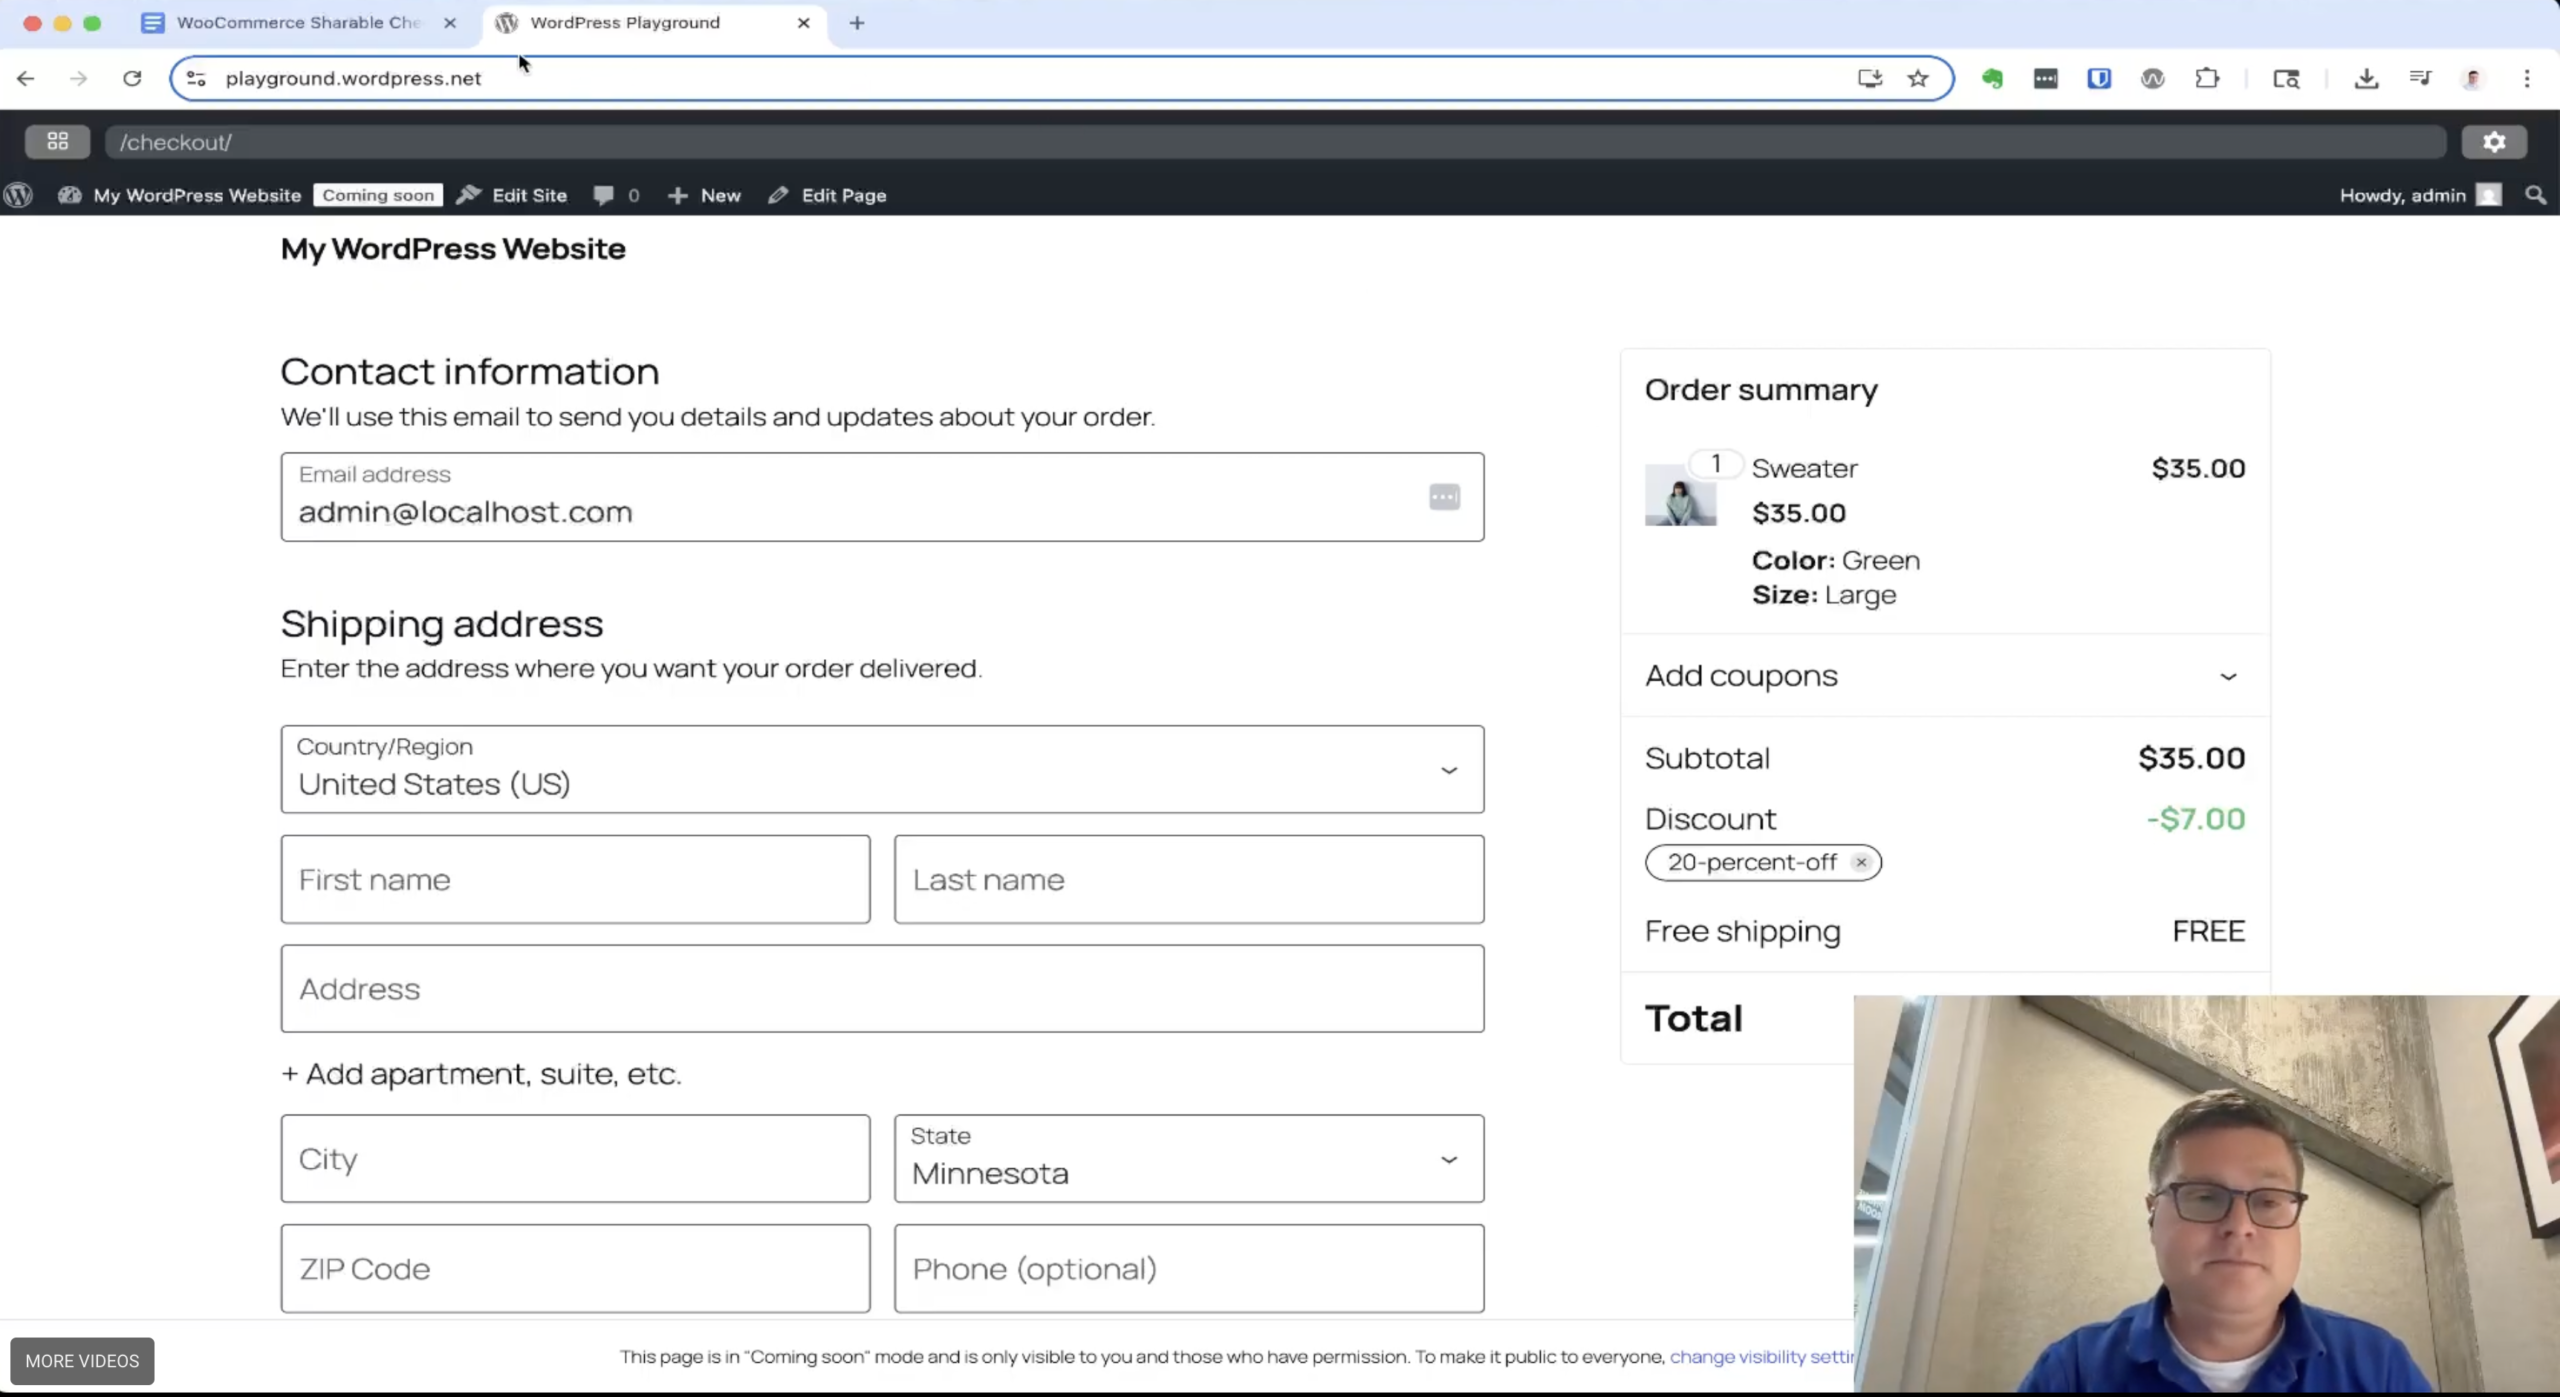The image size is (2560, 1397).
Task: Focus the Last name input
Action: (x=1189, y=879)
